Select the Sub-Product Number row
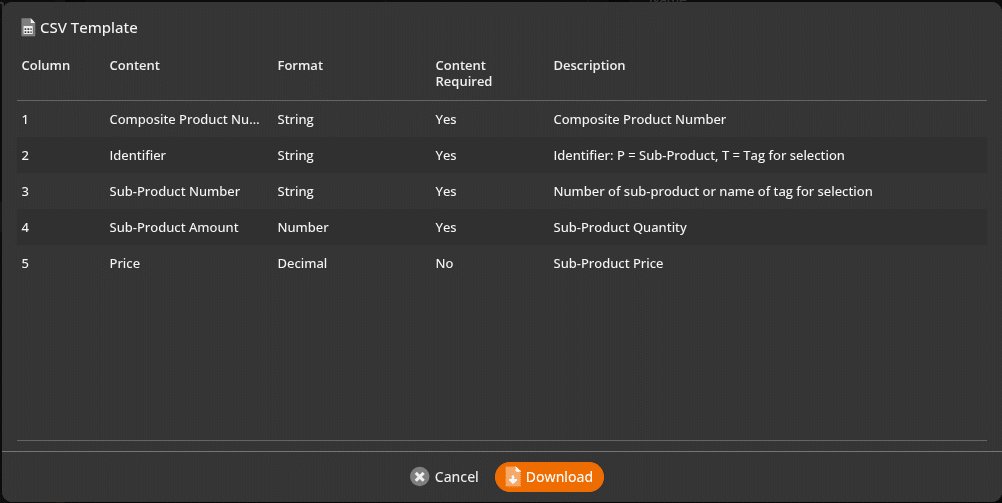 175,192
